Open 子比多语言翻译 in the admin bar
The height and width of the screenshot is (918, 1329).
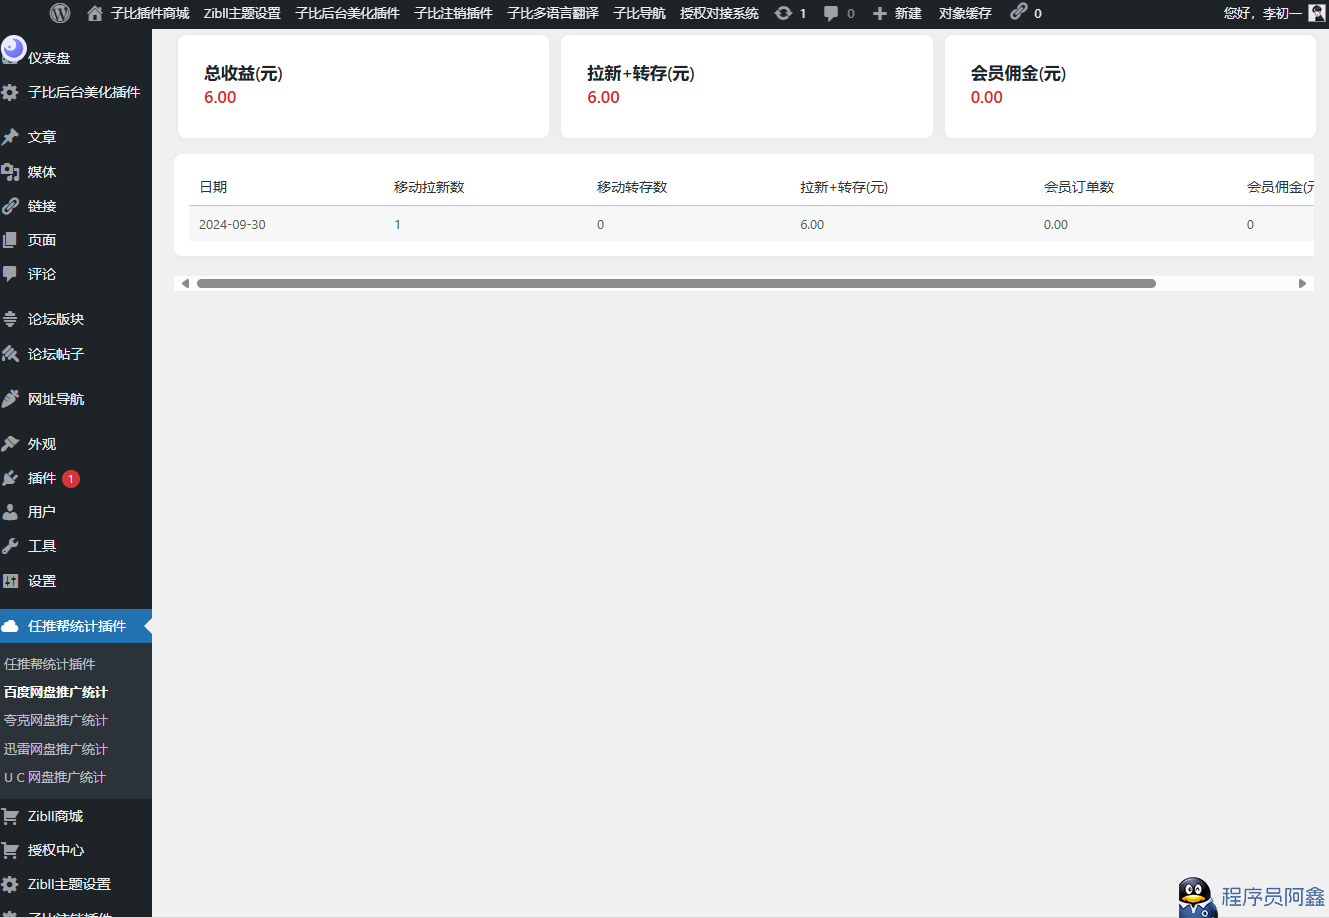553,13
